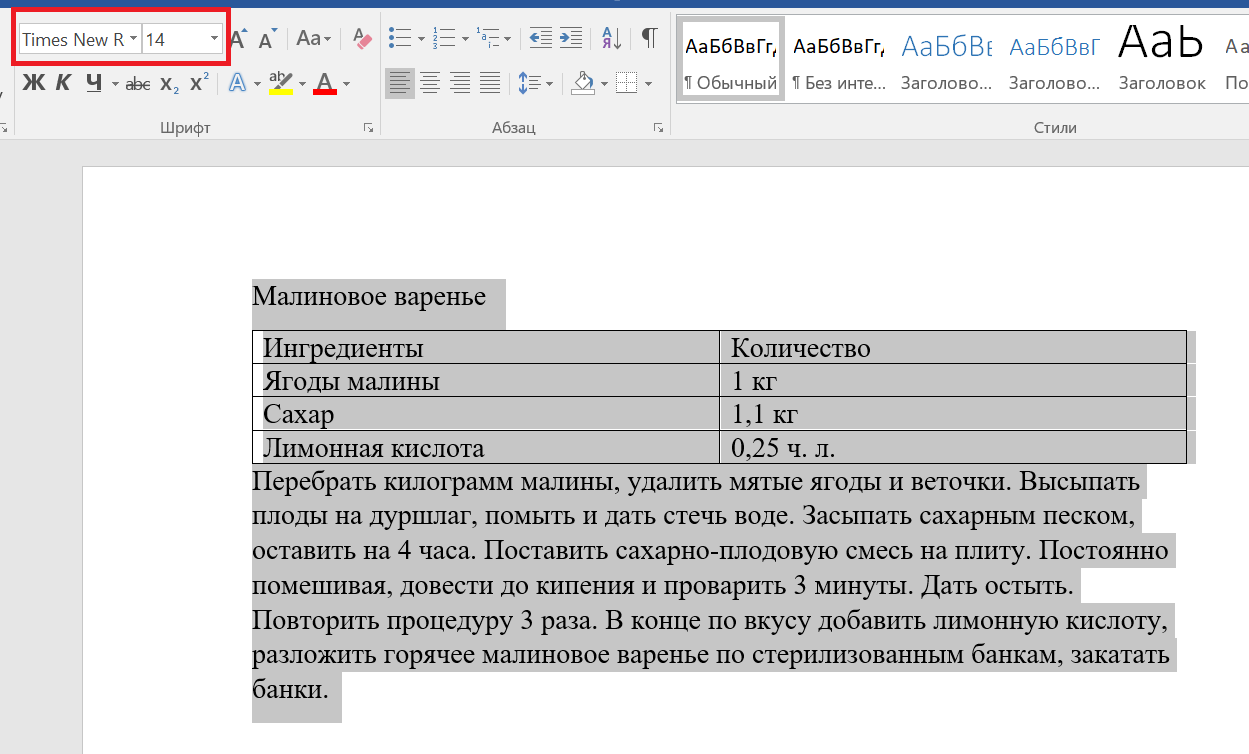
Task: Click the 1 кг table cell
Action: tap(953, 381)
